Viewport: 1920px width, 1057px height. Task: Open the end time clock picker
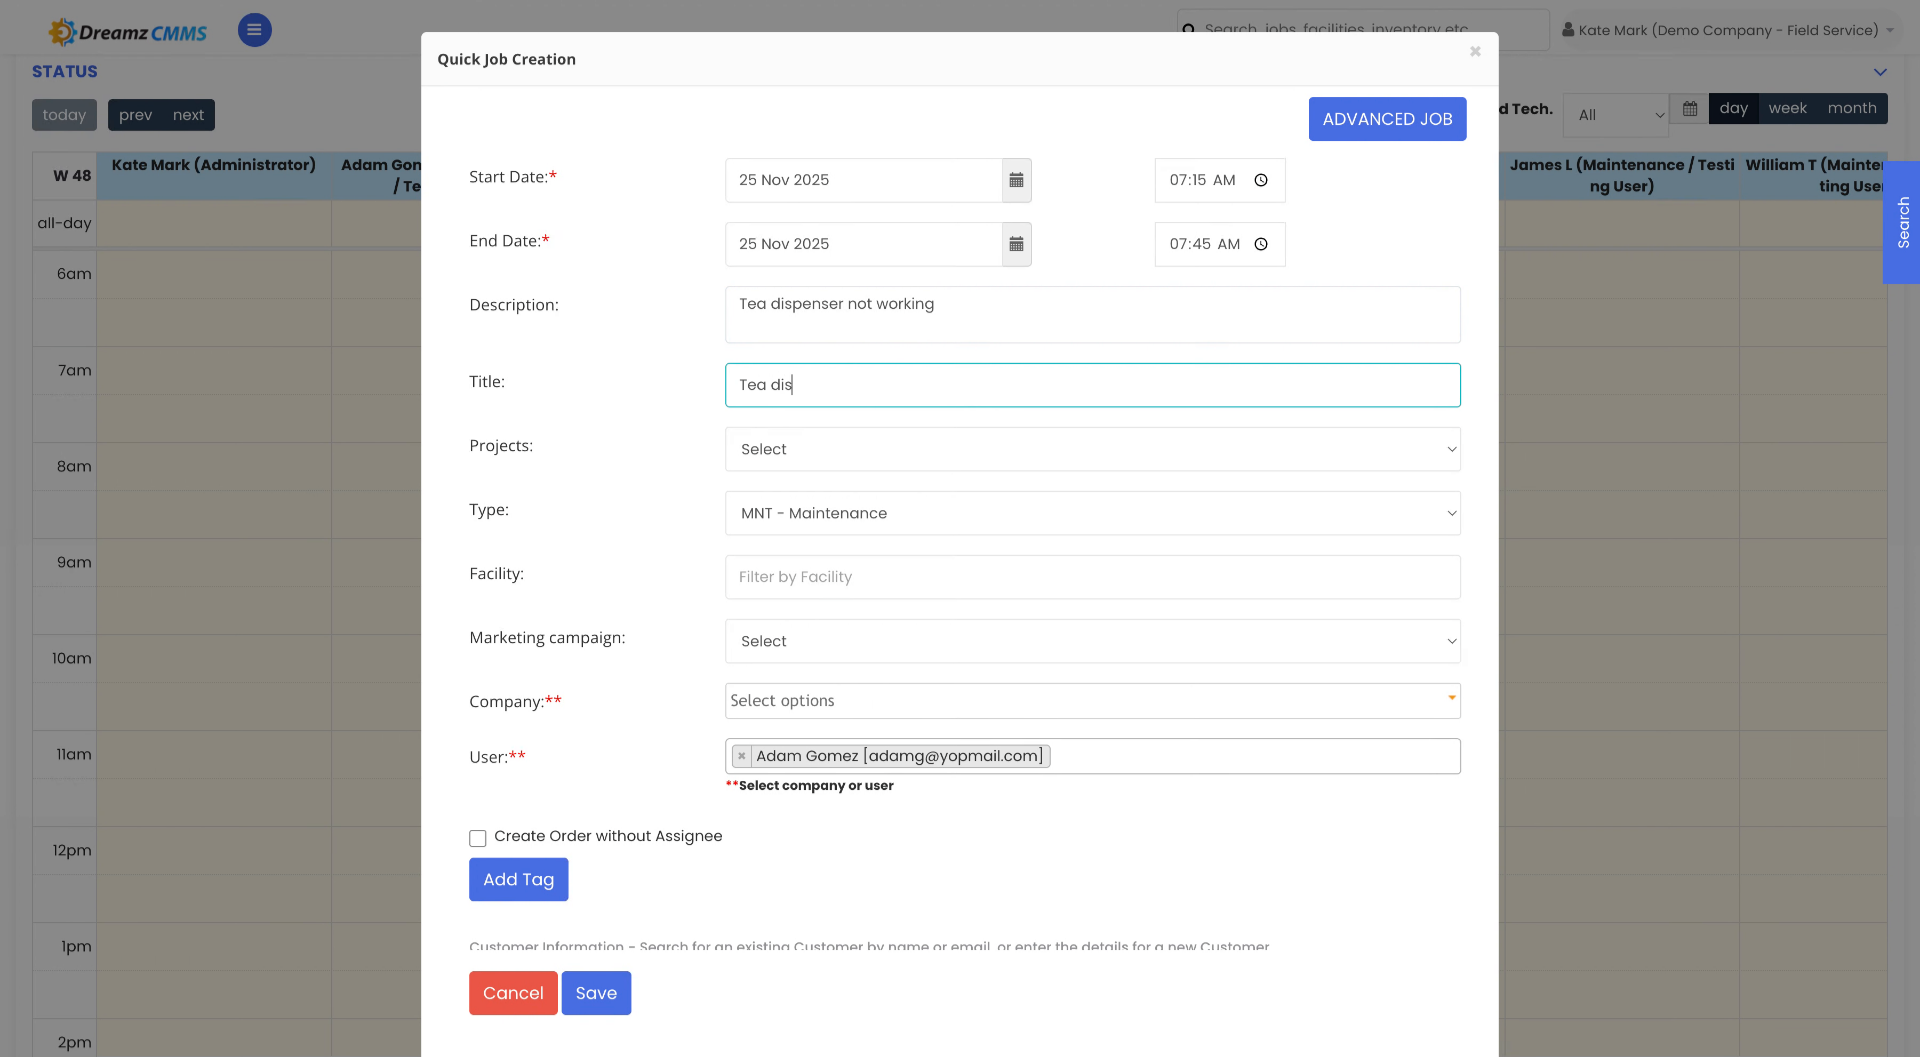(x=1260, y=244)
